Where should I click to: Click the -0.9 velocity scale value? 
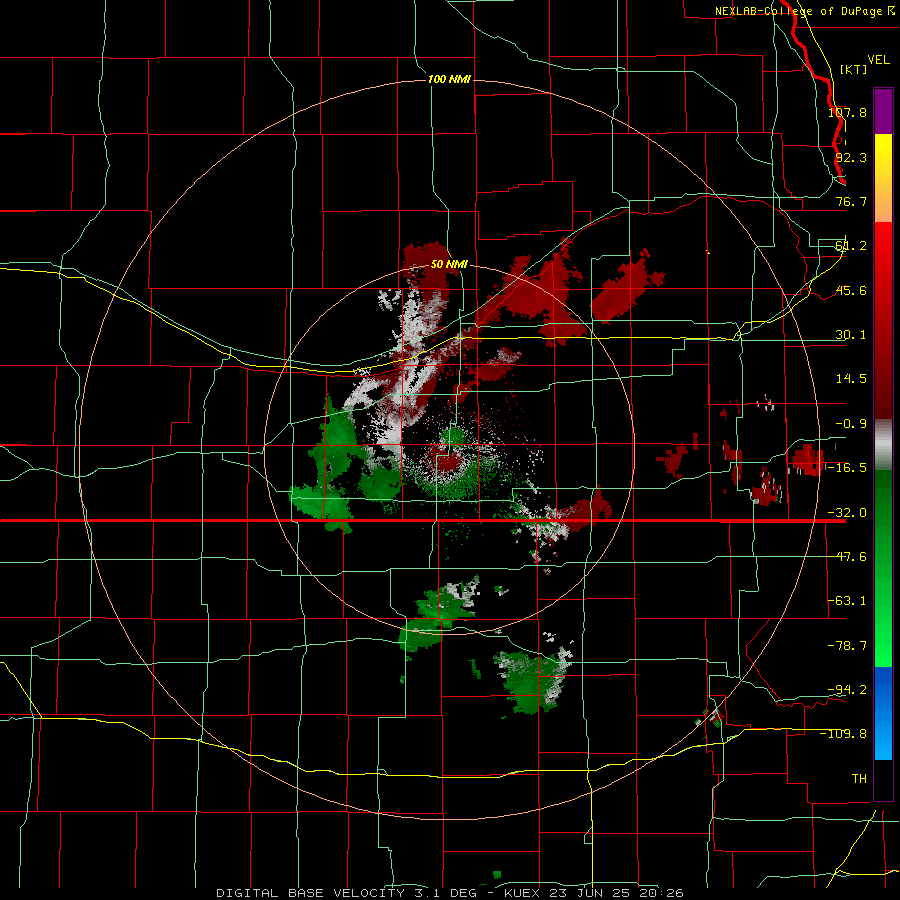click(x=851, y=424)
